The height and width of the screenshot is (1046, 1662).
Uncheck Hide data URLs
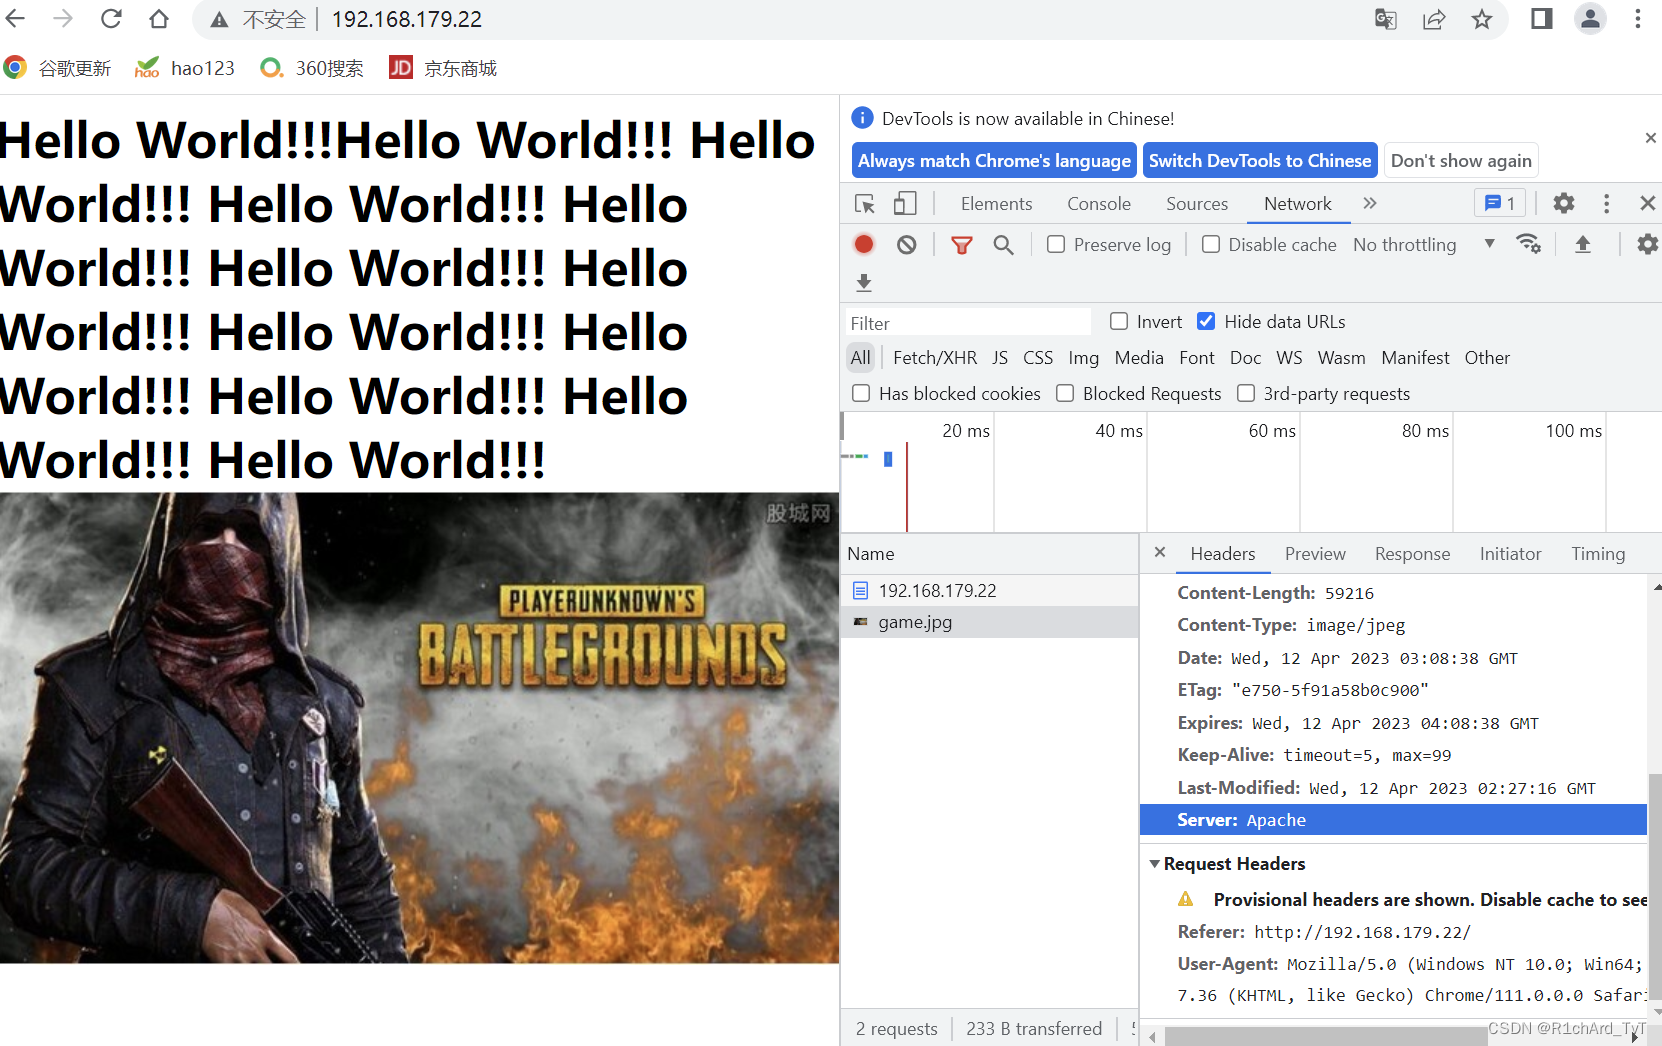tap(1206, 321)
